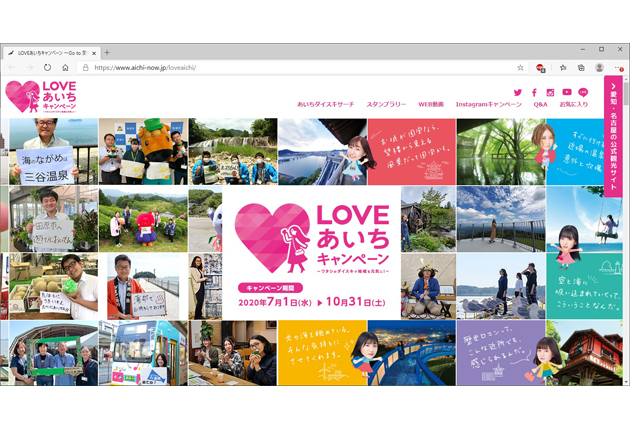Open photo with 三谷温泉 sign

(53, 152)
